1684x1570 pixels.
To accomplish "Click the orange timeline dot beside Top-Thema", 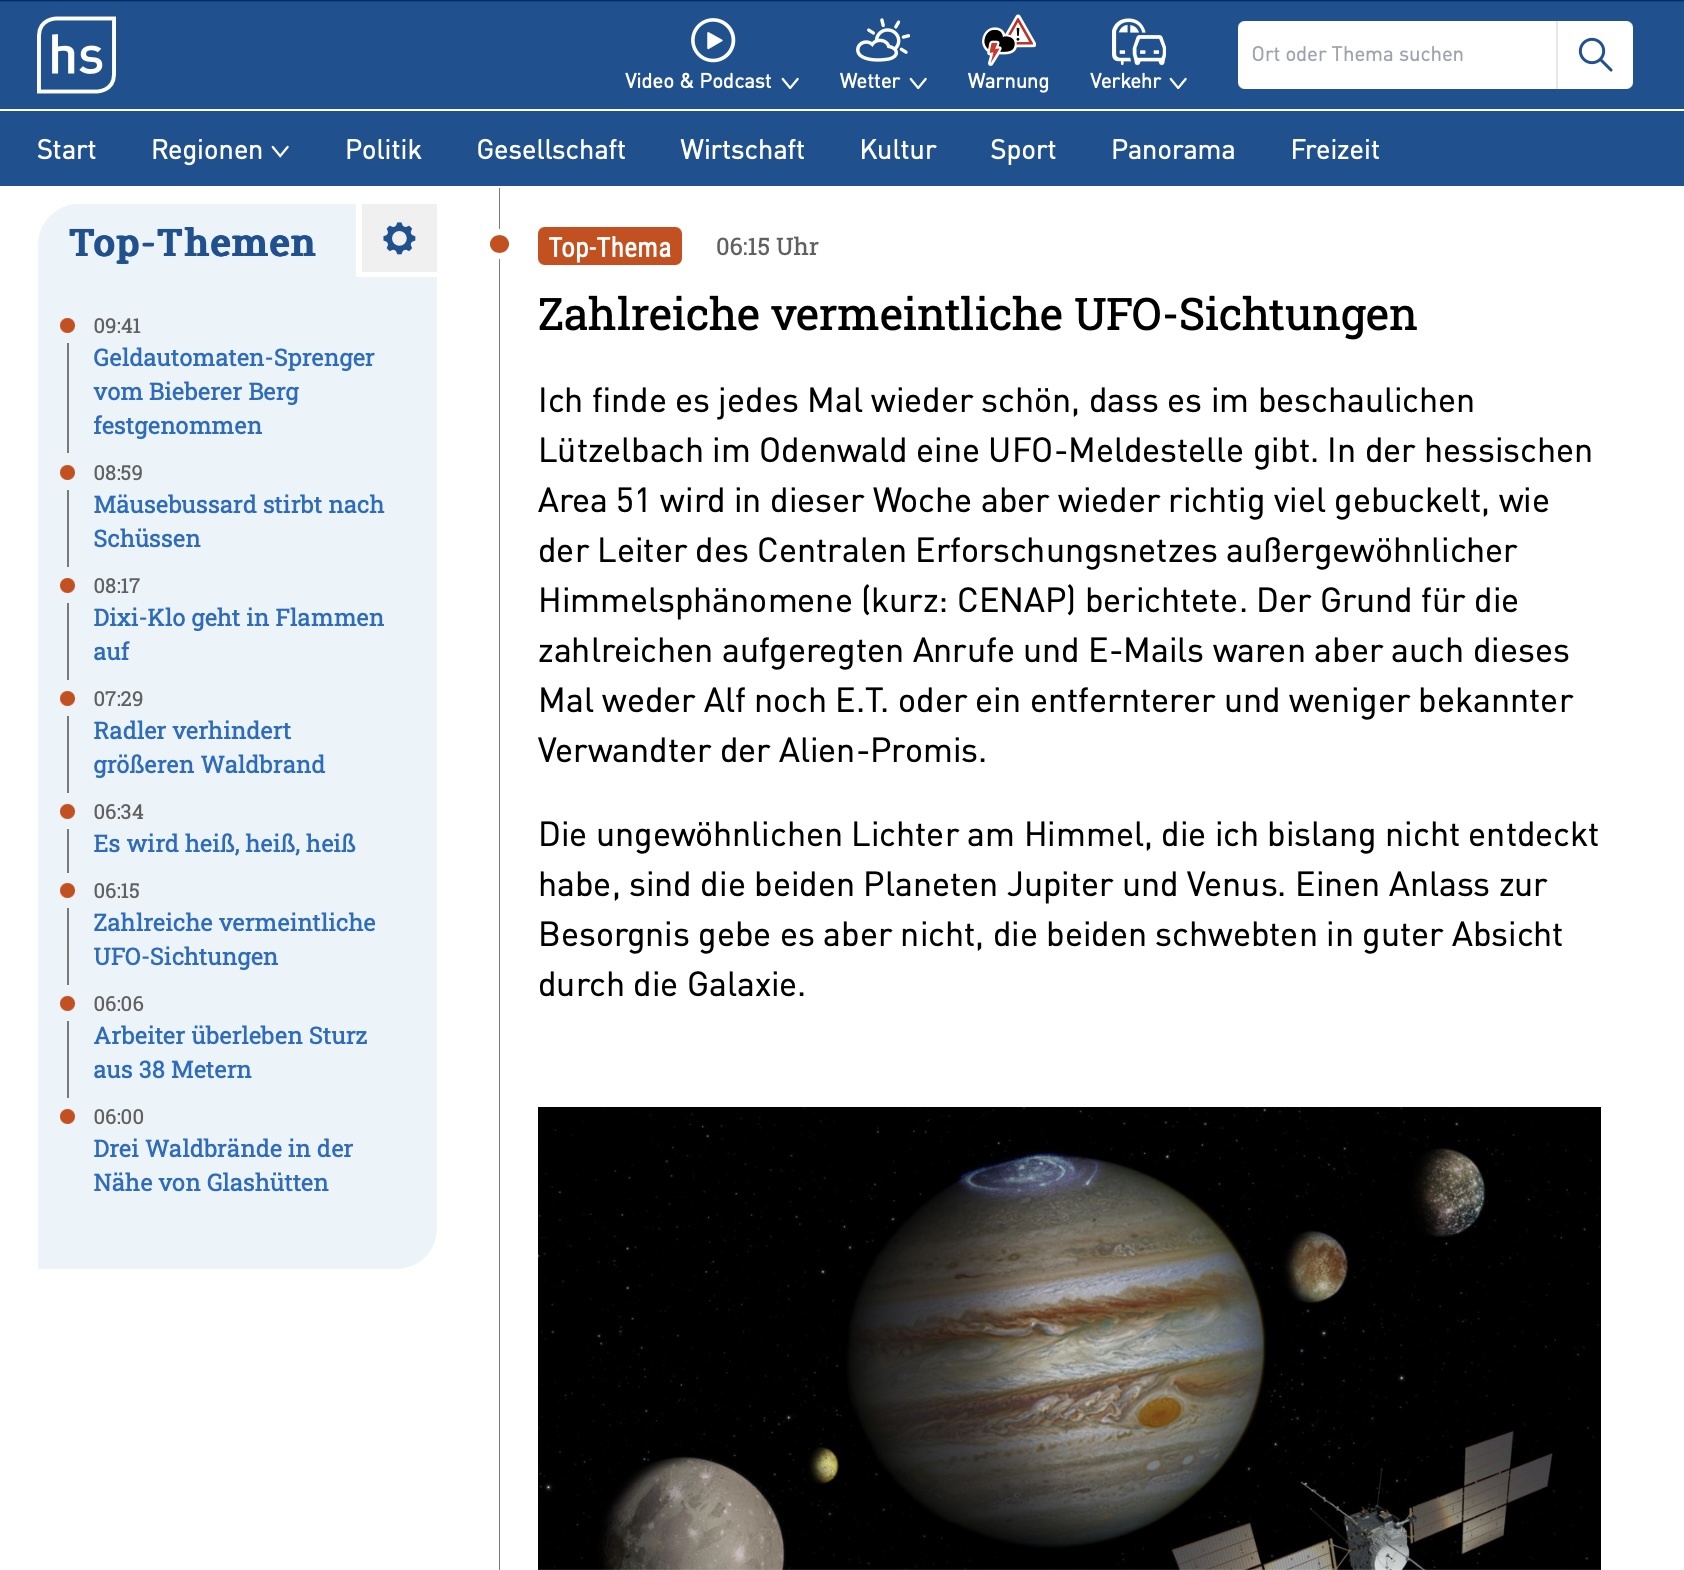I will 500,244.
